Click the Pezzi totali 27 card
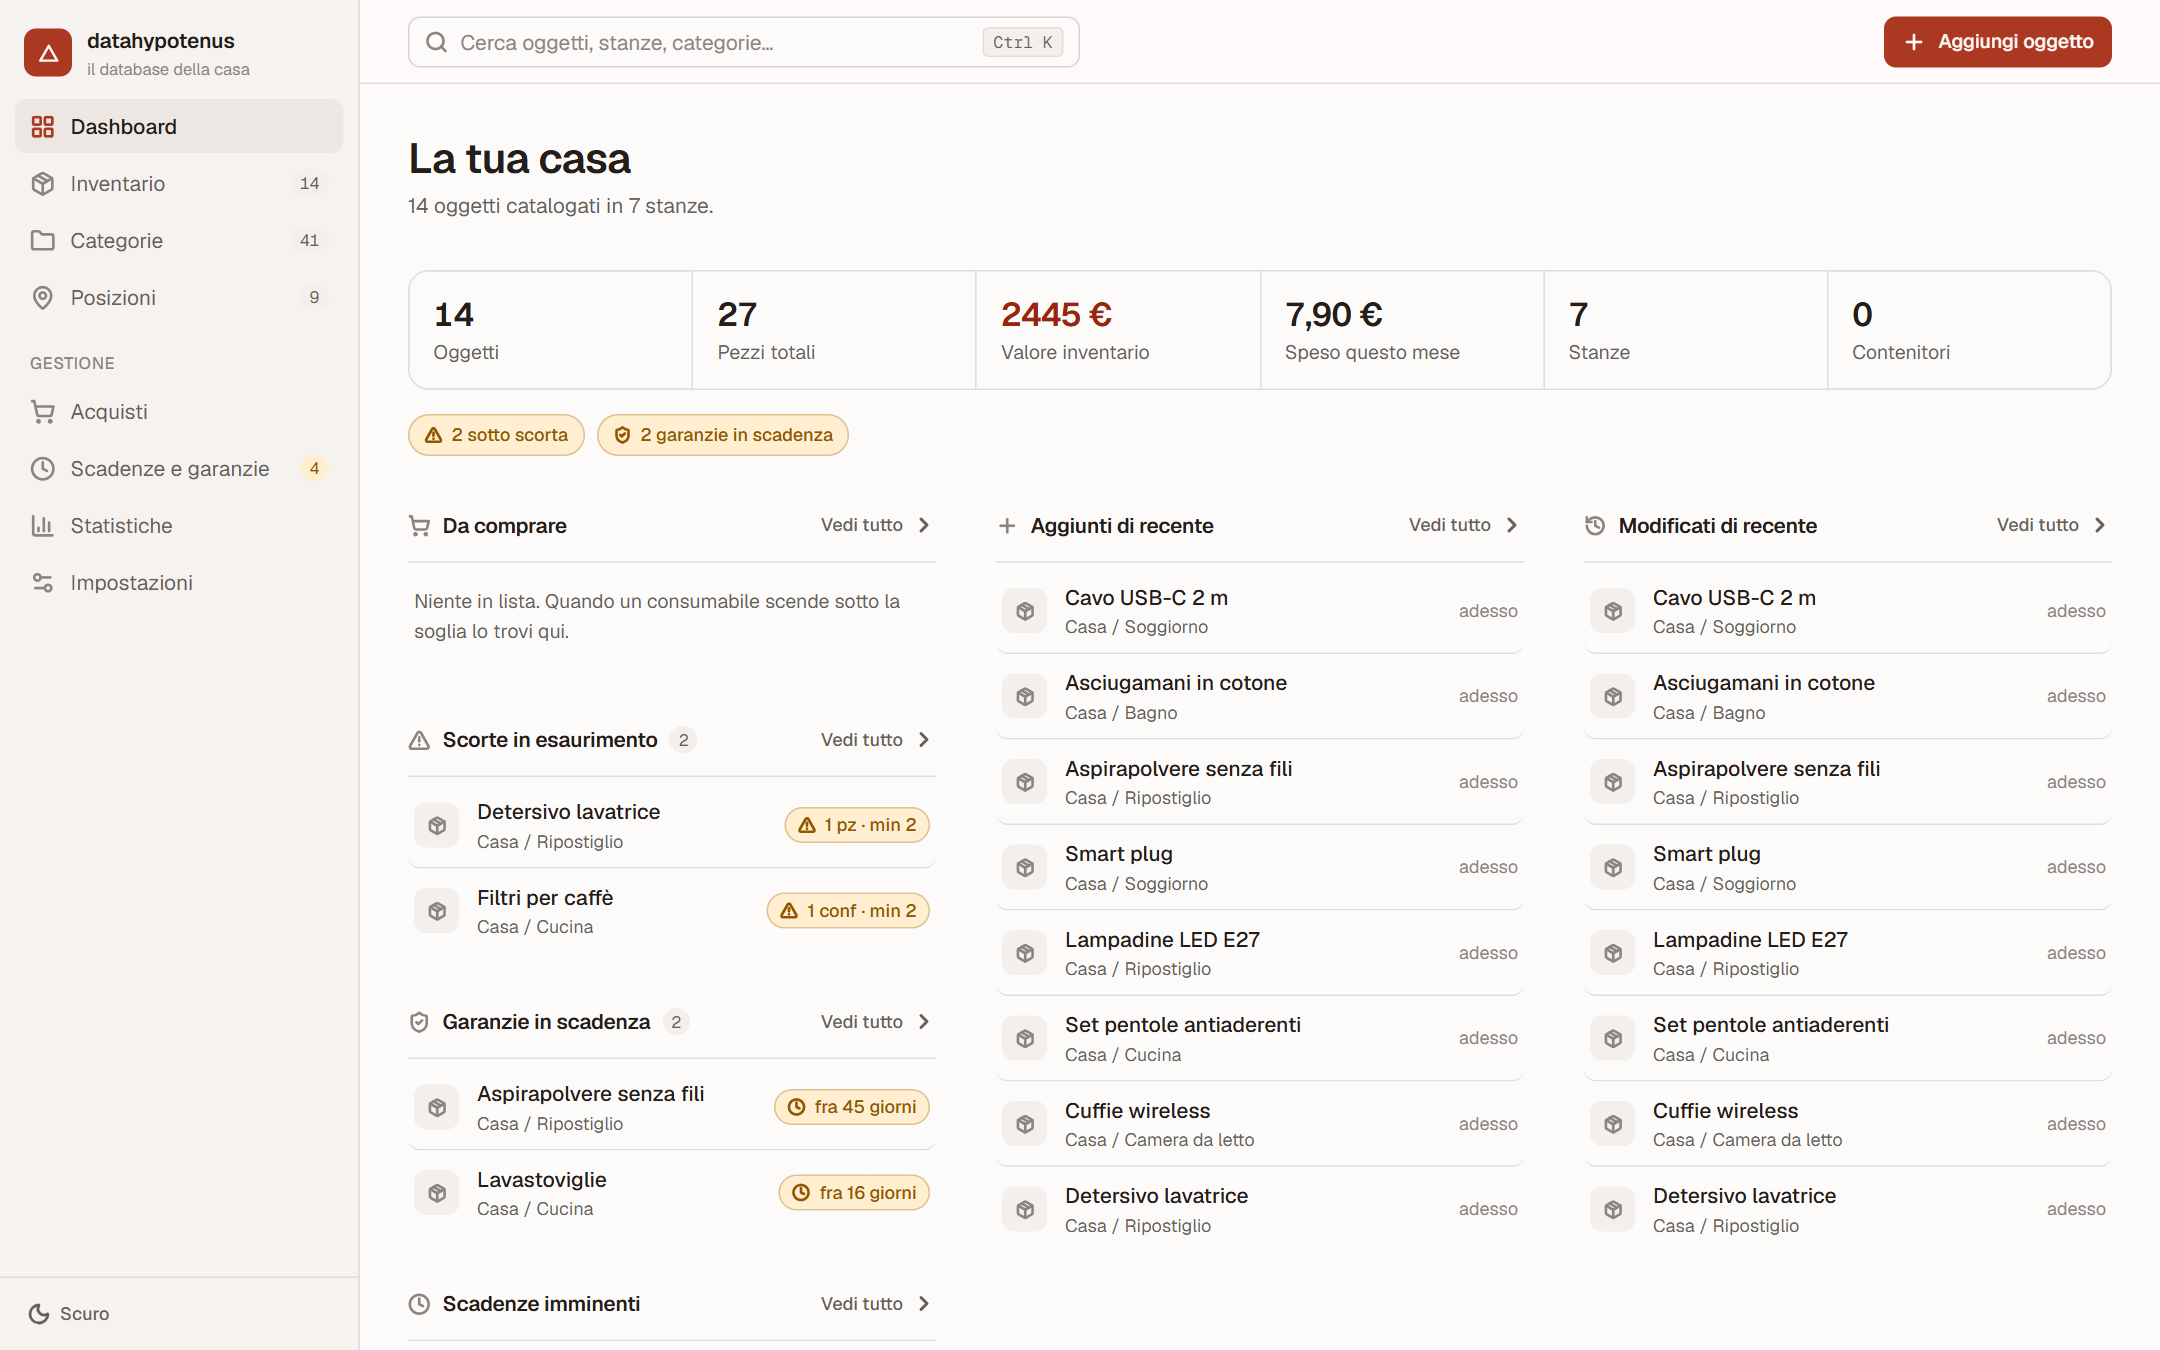 tap(834, 330)
